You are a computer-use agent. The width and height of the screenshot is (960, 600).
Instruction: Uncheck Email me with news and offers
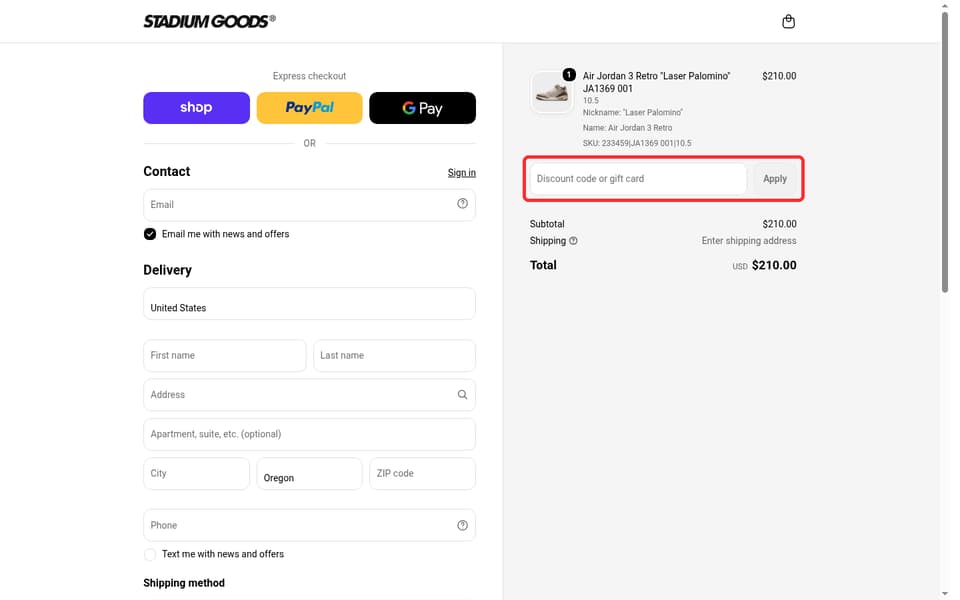150,234
